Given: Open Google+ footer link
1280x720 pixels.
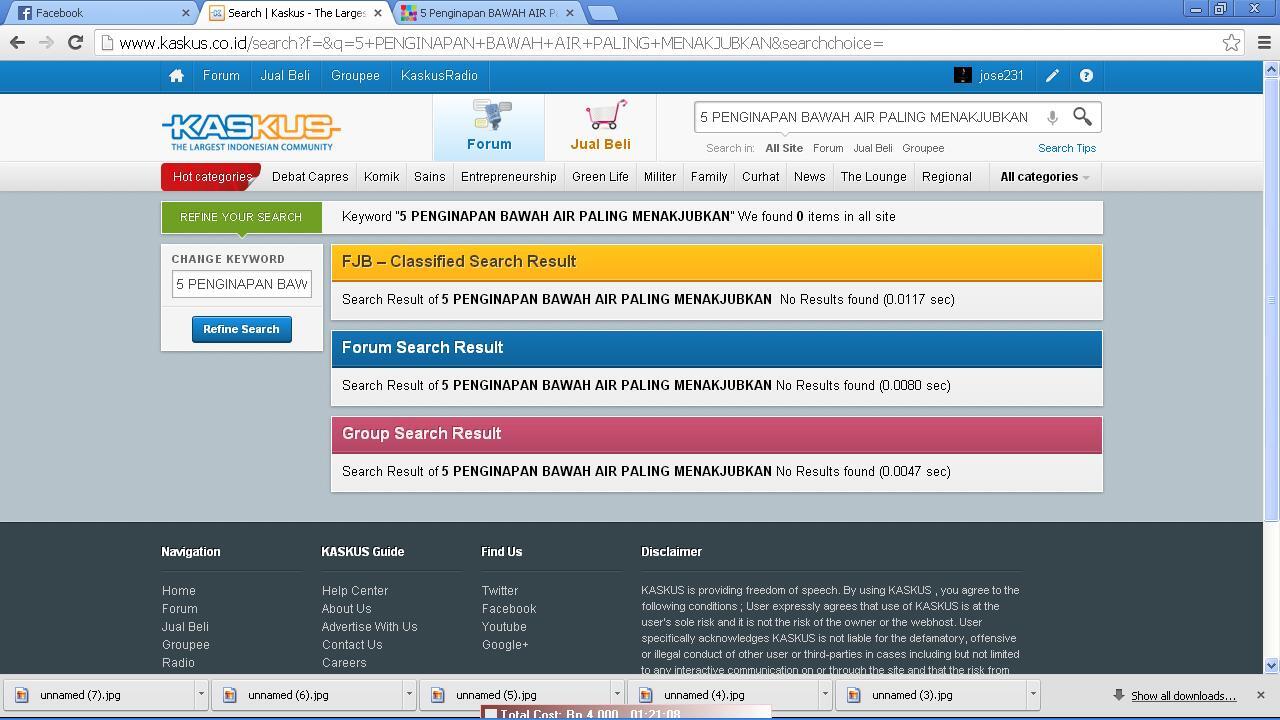Looking at the screenshot, I should click(x=505, y=645).
